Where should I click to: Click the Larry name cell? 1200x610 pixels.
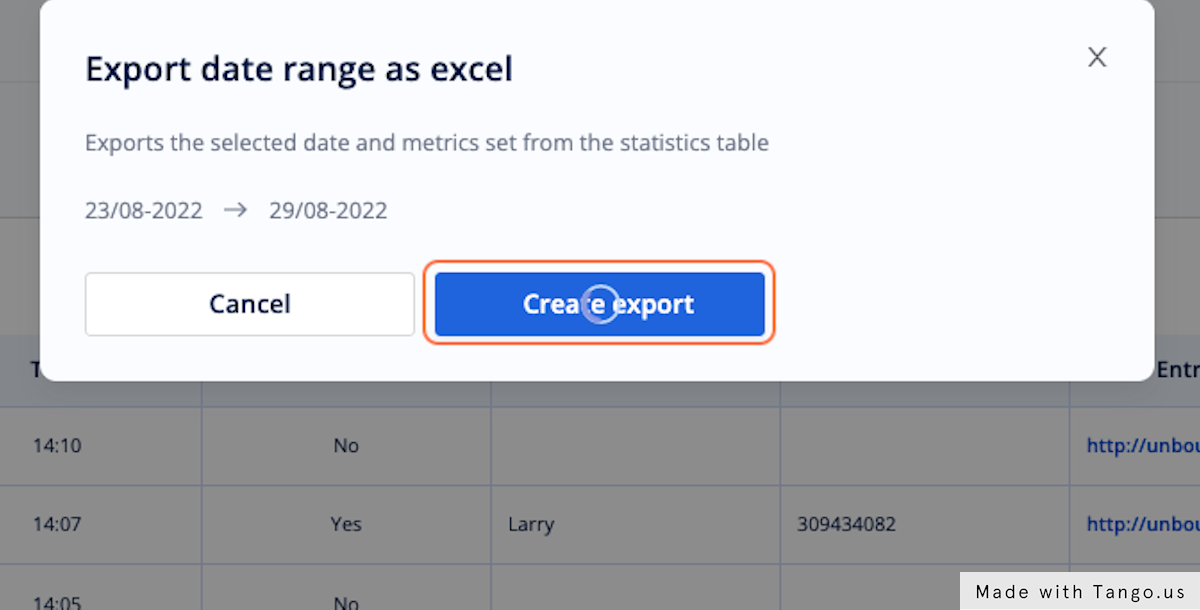click(x=530, y=524)
